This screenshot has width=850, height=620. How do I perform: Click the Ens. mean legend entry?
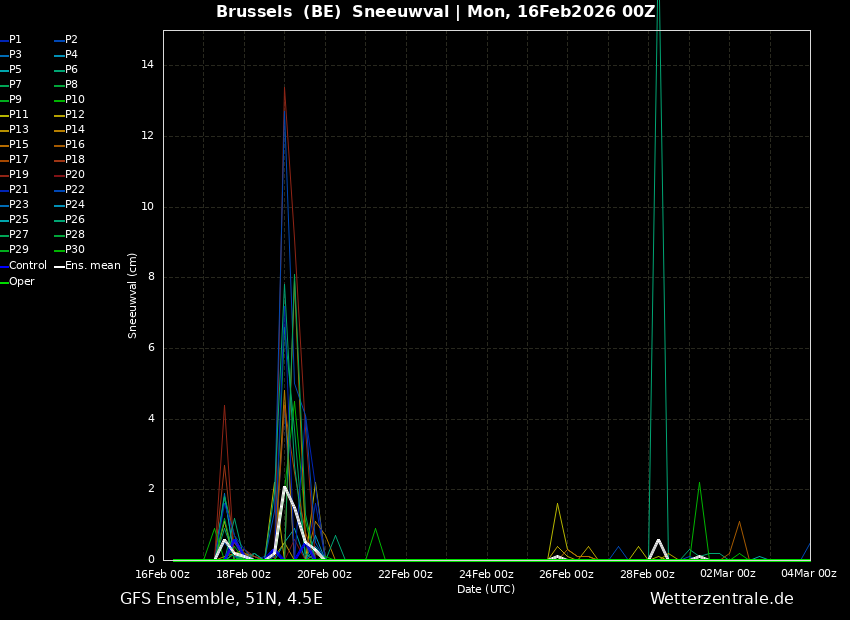(92, 266)
